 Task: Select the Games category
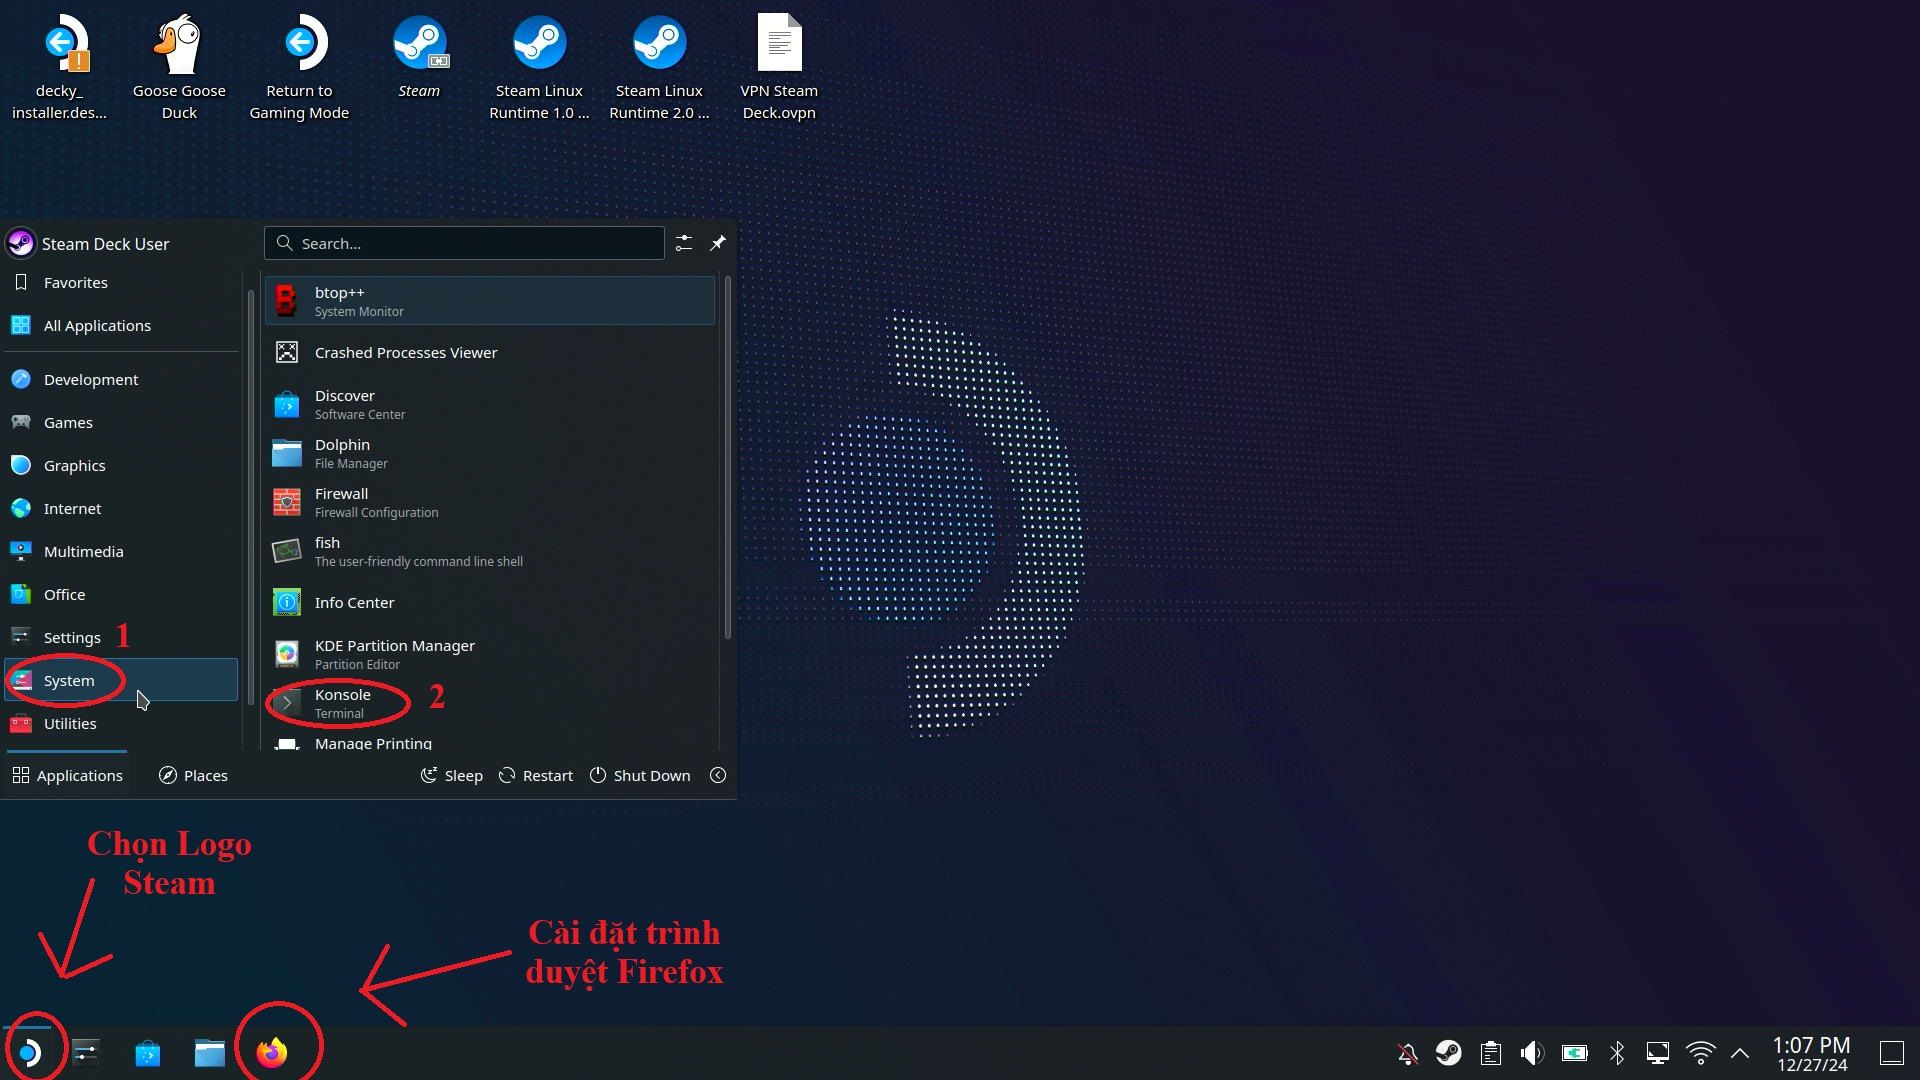click(121, 423)
